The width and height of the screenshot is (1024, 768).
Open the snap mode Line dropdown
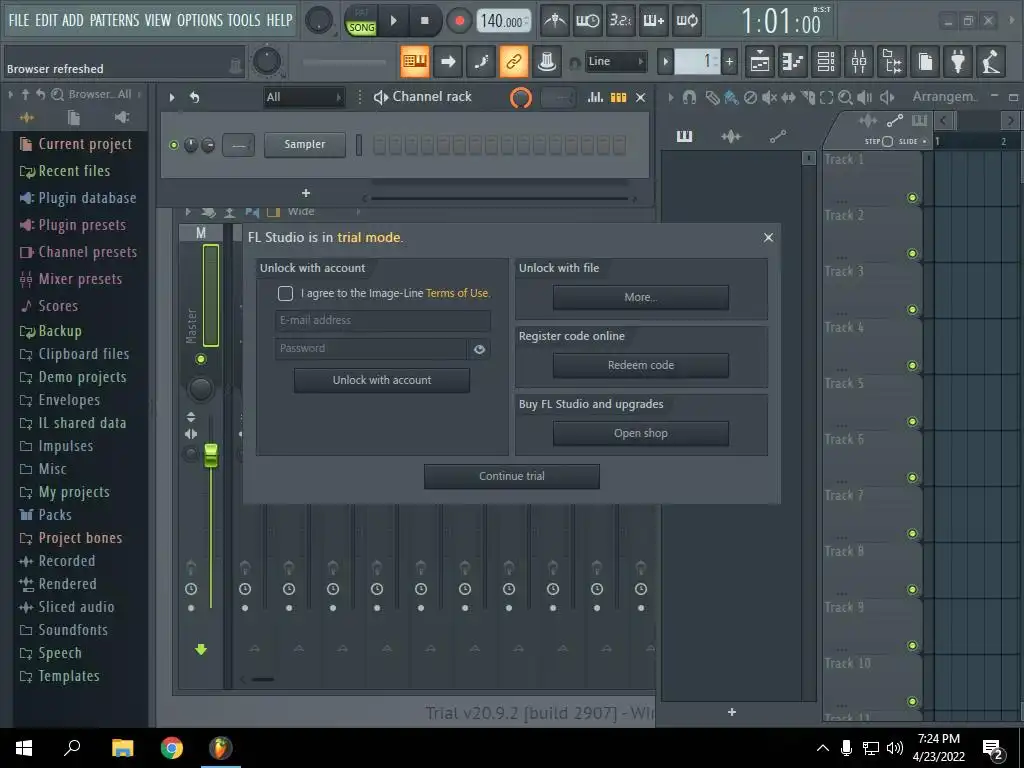615,61
